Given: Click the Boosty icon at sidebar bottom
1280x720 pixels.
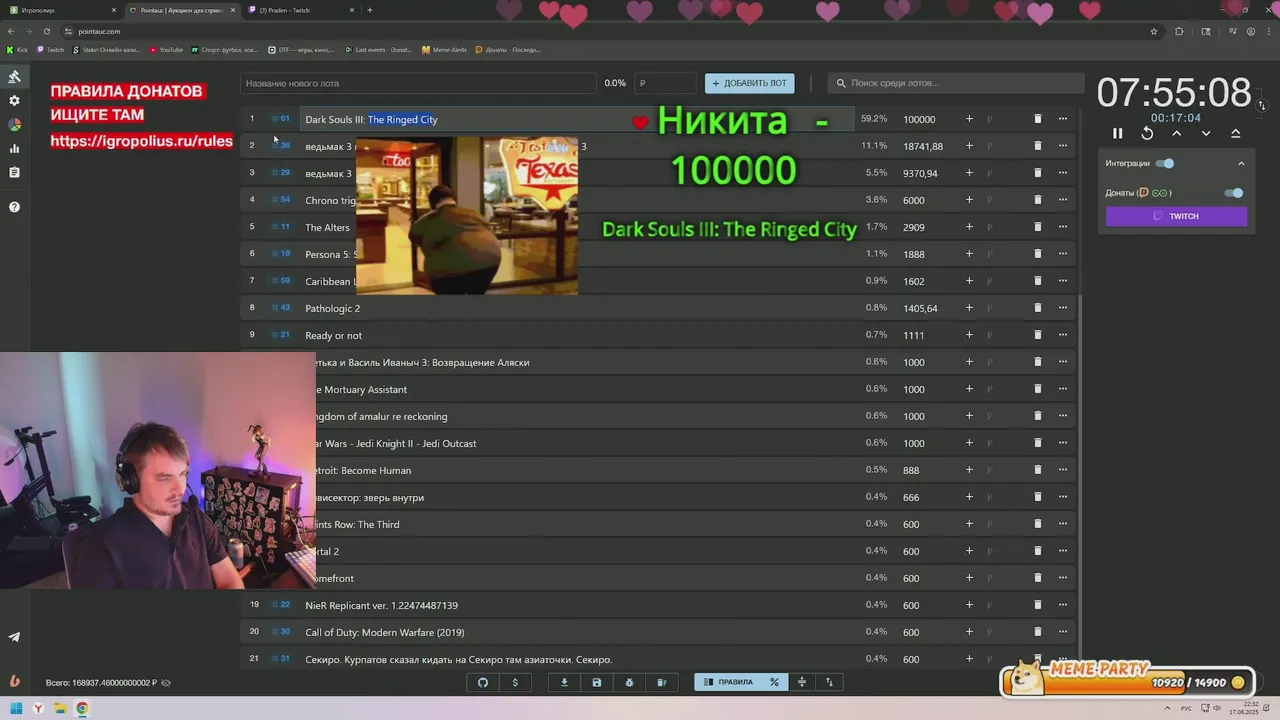Looking at the screenshot, I should pyautogui.click(x=14, y=681).
